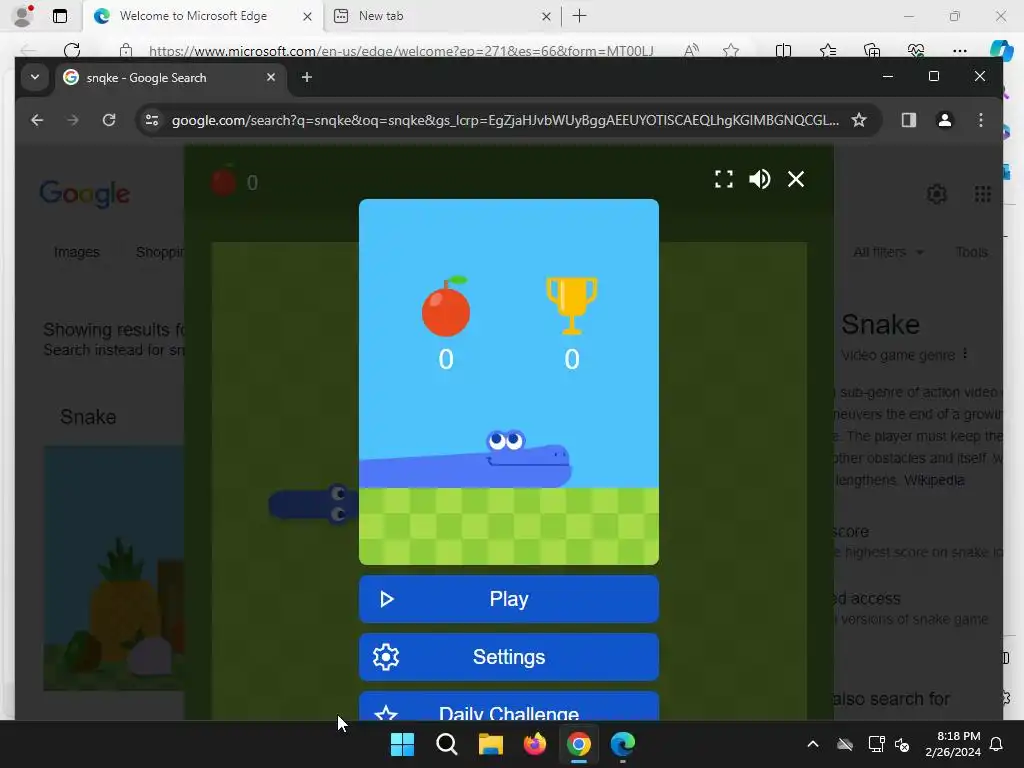
Task: Open the snake game Settings
Action: pos(509,656)
